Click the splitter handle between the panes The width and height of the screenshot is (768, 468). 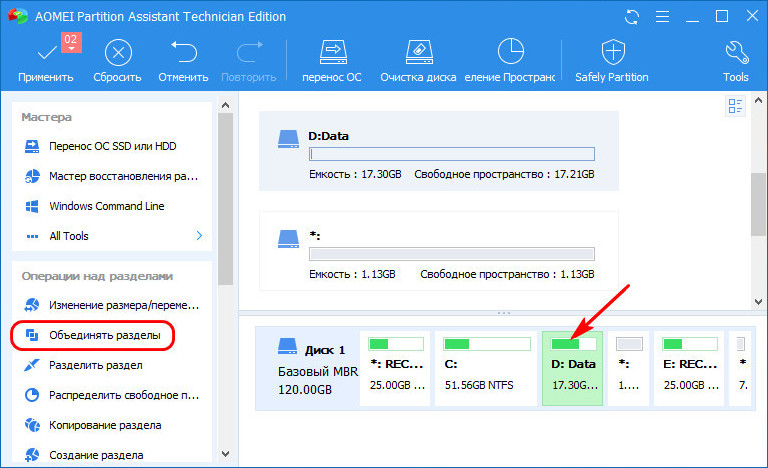pyautogui.click(x=504, y=313)
